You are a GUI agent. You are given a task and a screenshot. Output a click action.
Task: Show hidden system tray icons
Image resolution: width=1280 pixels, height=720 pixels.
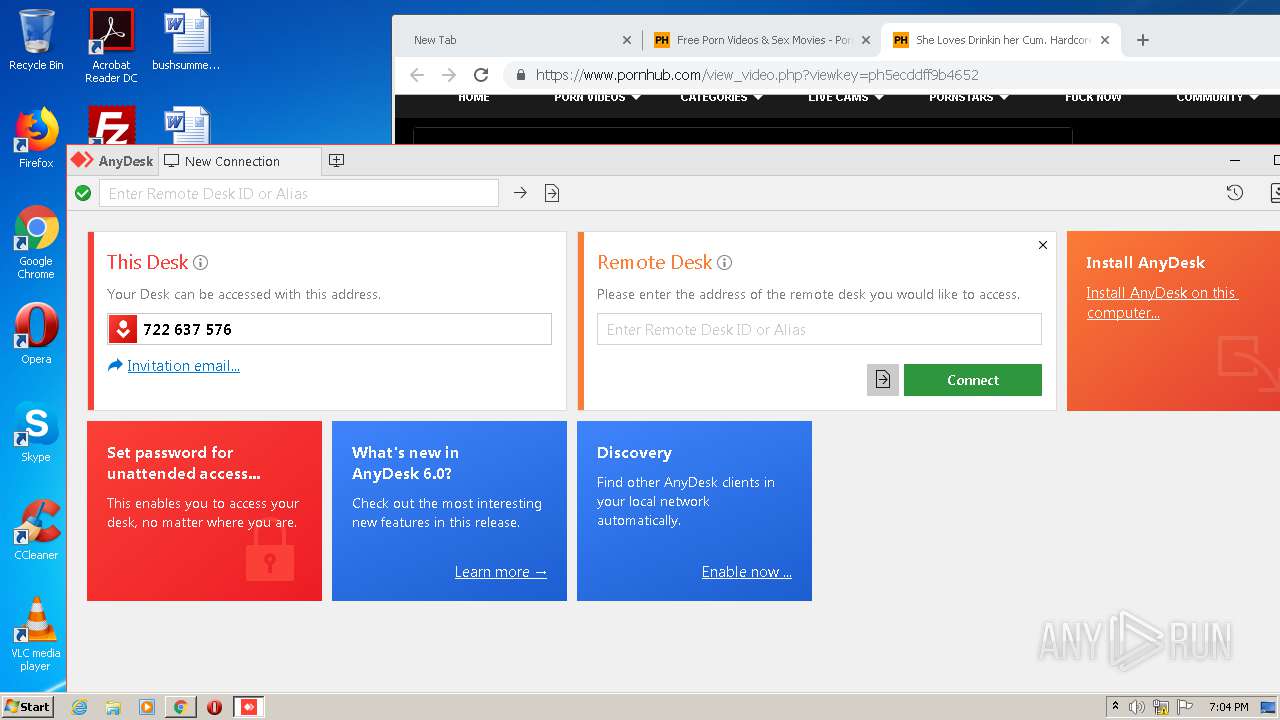[1115, 707]
